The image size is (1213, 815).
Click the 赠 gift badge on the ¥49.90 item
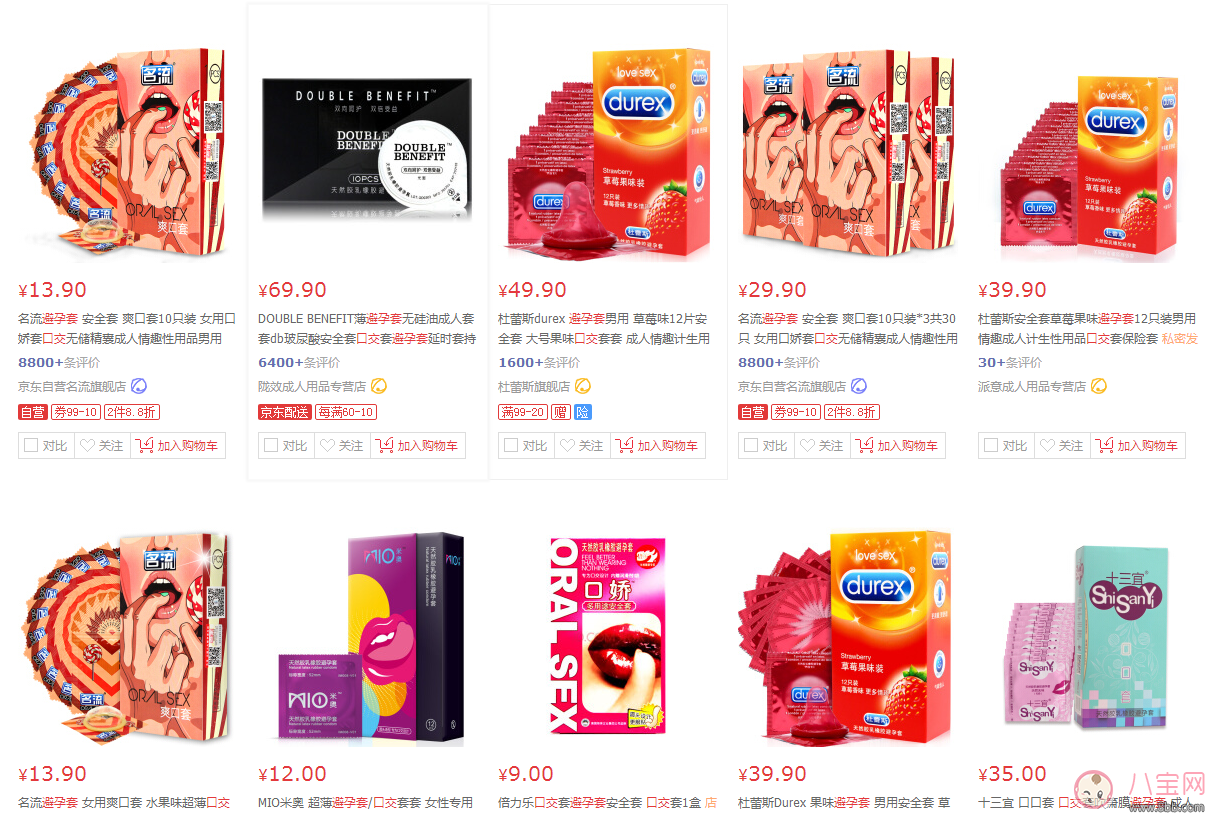tap(560, 412)
